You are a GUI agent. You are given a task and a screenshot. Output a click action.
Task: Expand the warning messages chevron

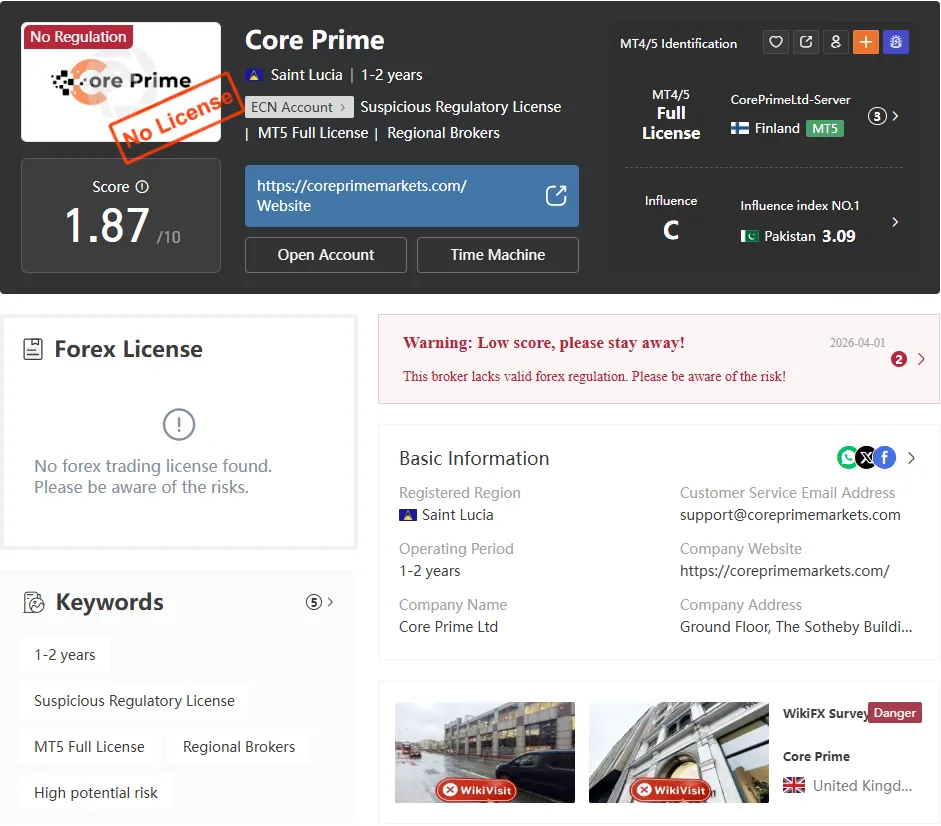[921, 359]
